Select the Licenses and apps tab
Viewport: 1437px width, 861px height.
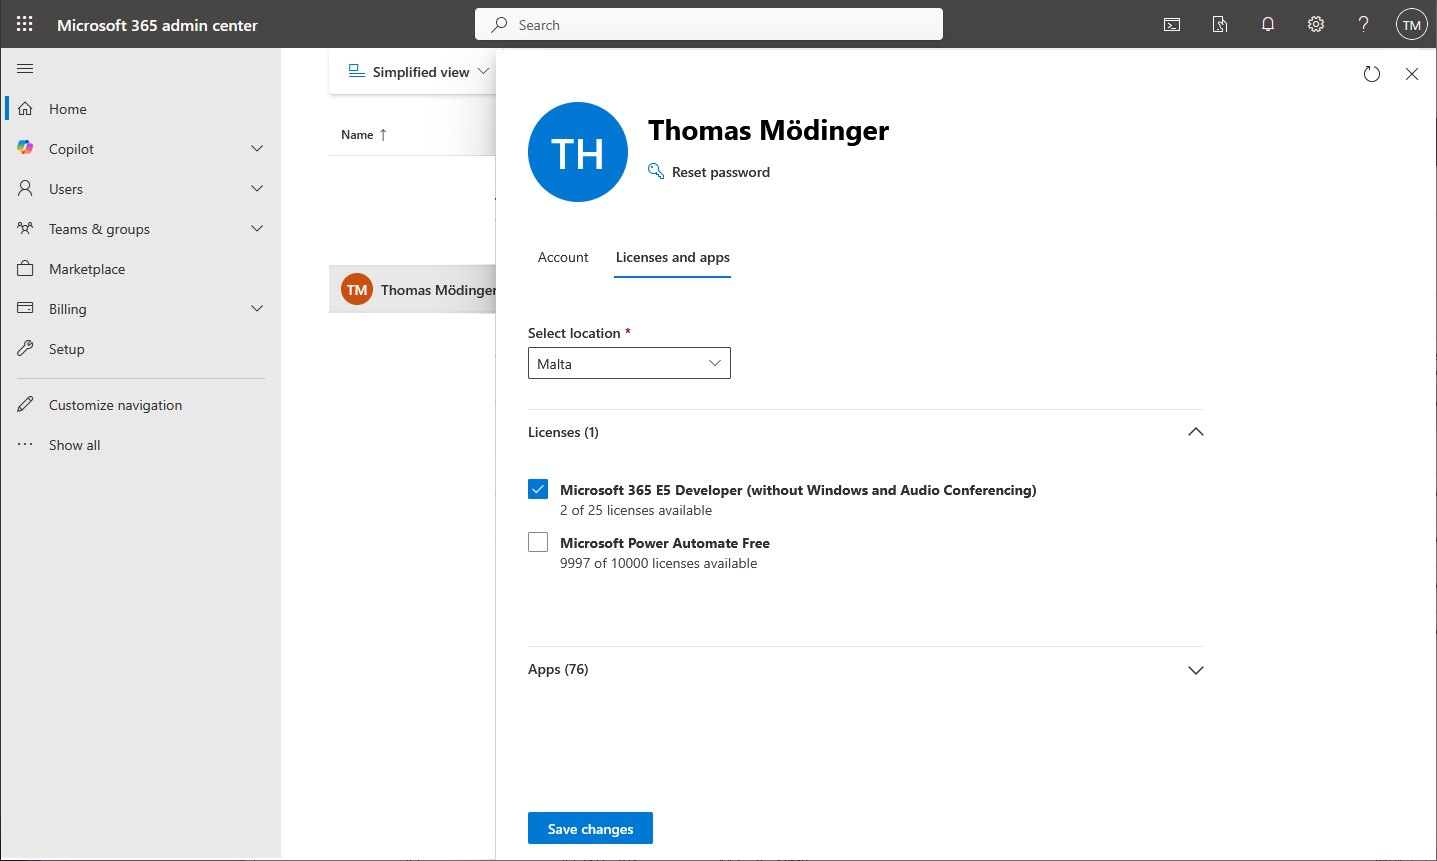(672, 257)
